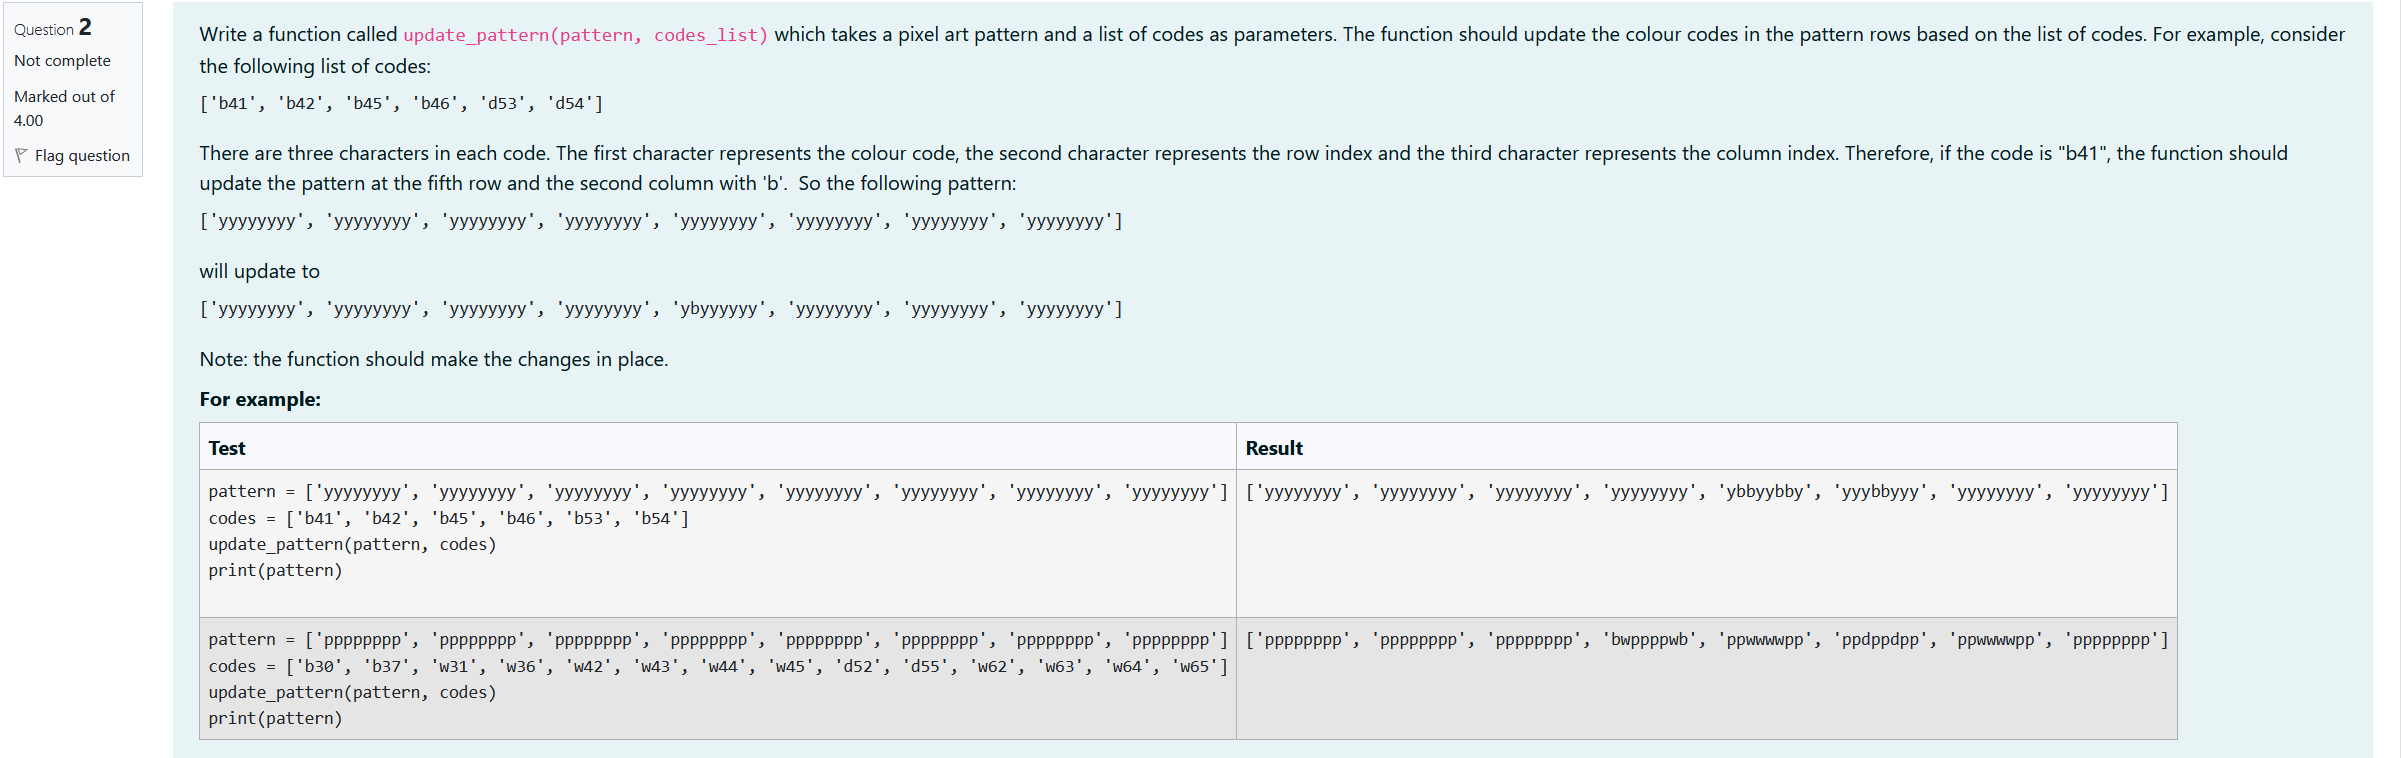Image resolution: width=2401 pixels, height=758 pixels.
Task: Click the Flag question link
Action: coord(82,156)
